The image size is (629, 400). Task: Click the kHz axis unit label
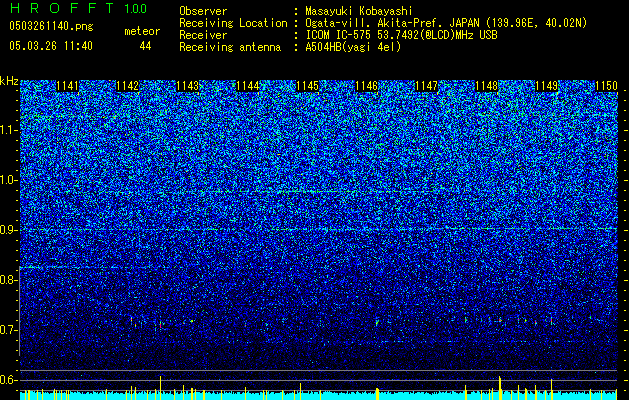[x=9, y=81]
